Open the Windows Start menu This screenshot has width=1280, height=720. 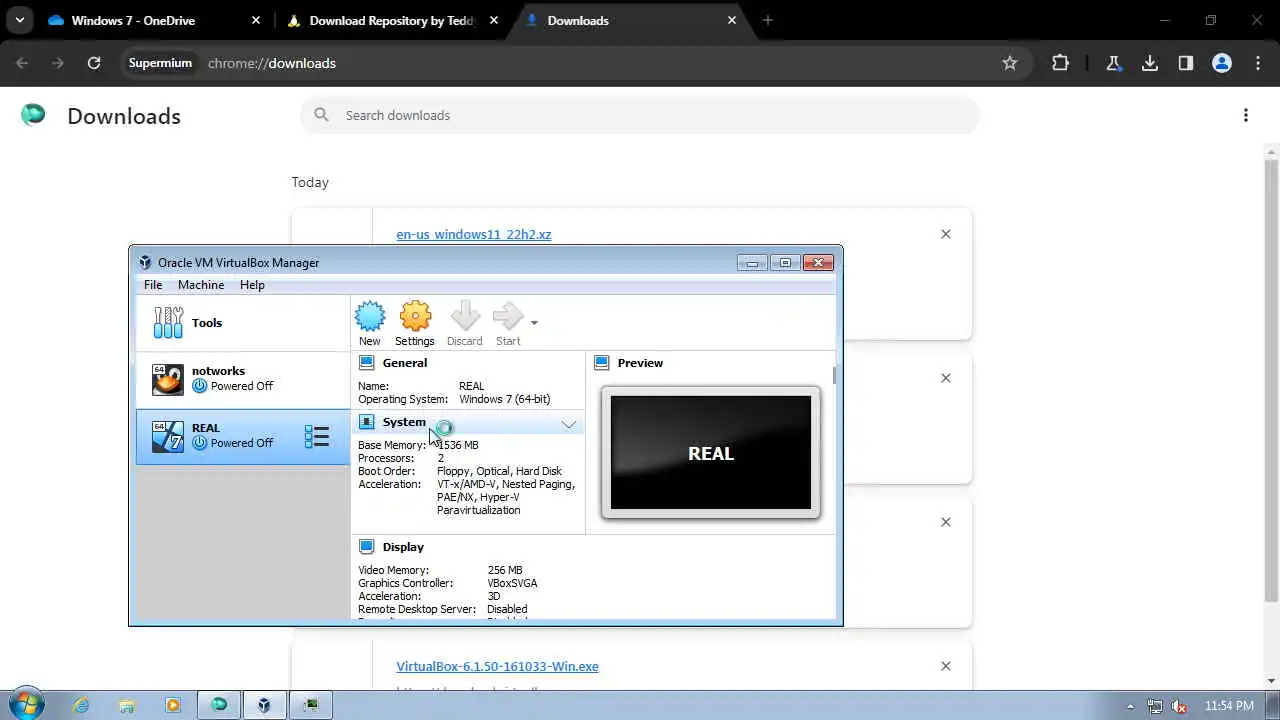click(x=26, y=704)
